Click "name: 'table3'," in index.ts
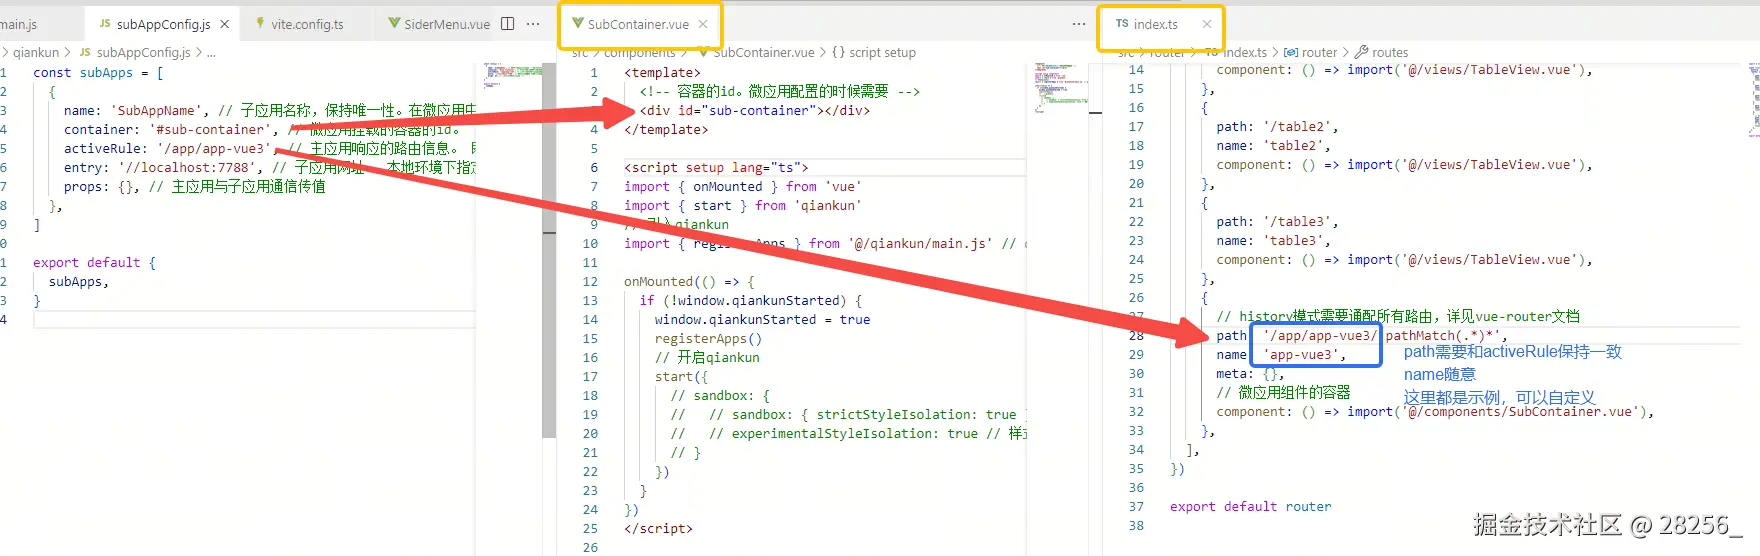 coord(1274,241)
